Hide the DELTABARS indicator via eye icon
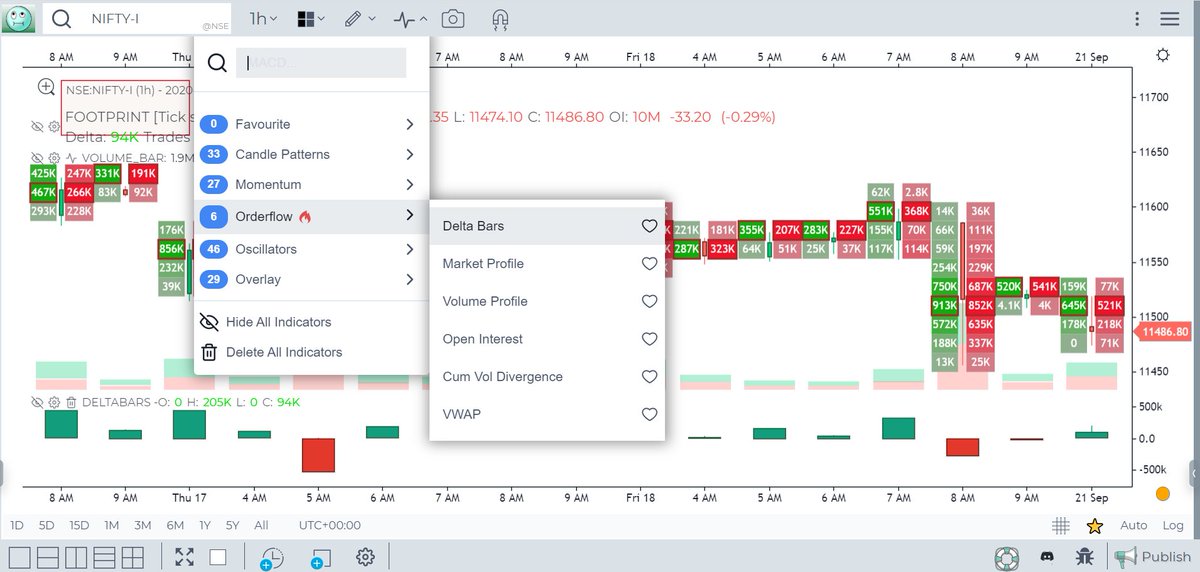 click(38, 402)
